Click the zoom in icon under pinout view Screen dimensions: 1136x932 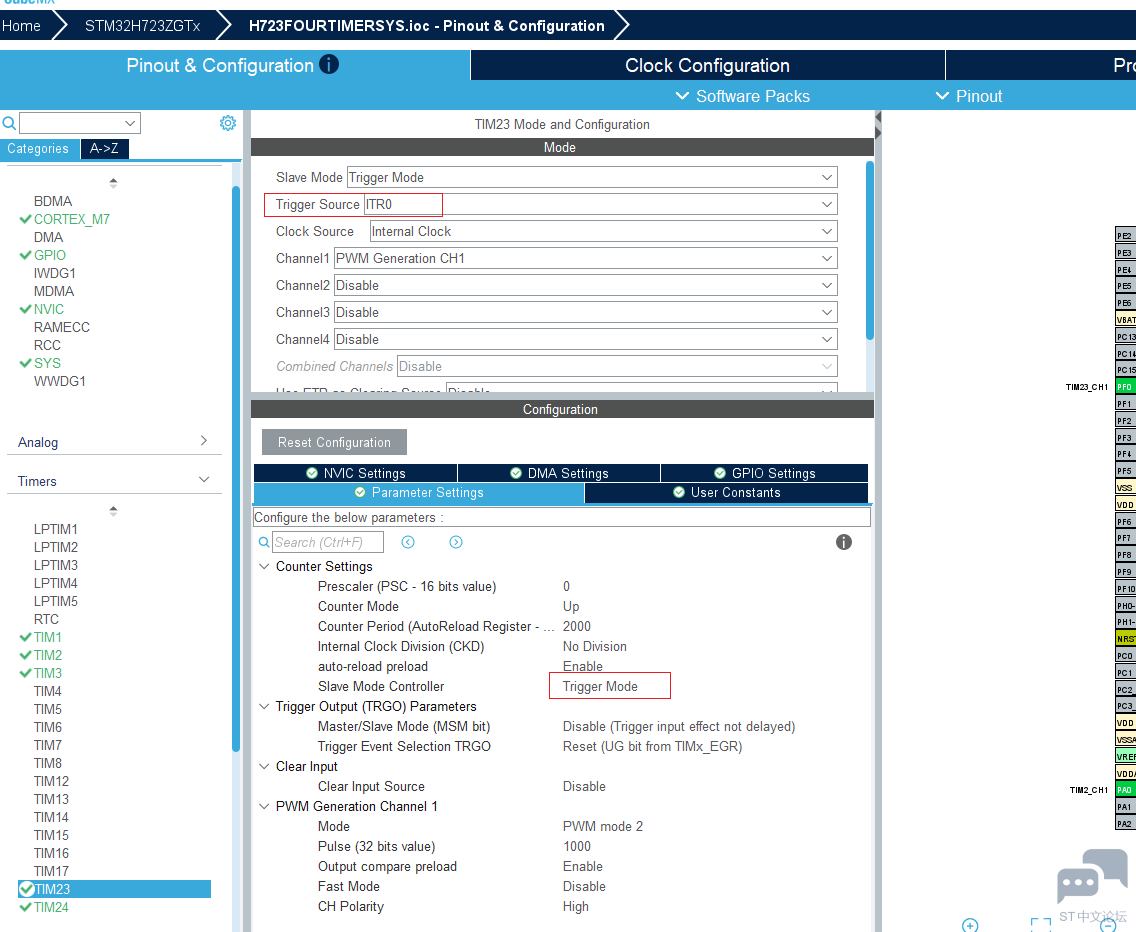tap(970, 925)
